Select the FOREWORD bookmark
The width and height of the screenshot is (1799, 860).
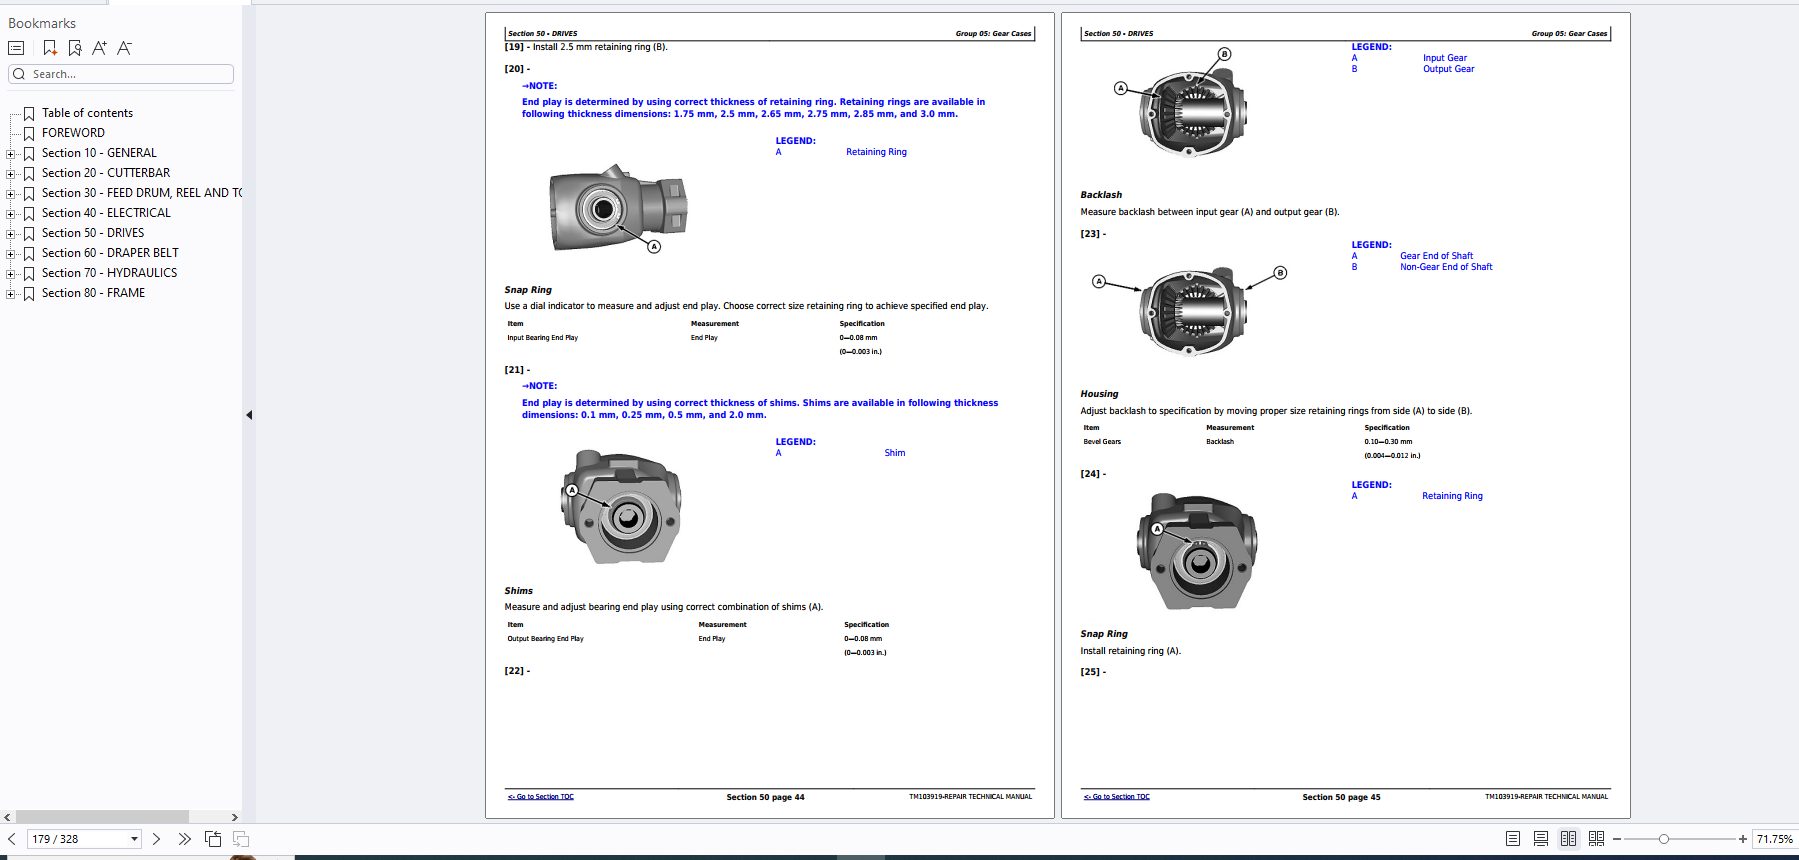pos(73,133)
